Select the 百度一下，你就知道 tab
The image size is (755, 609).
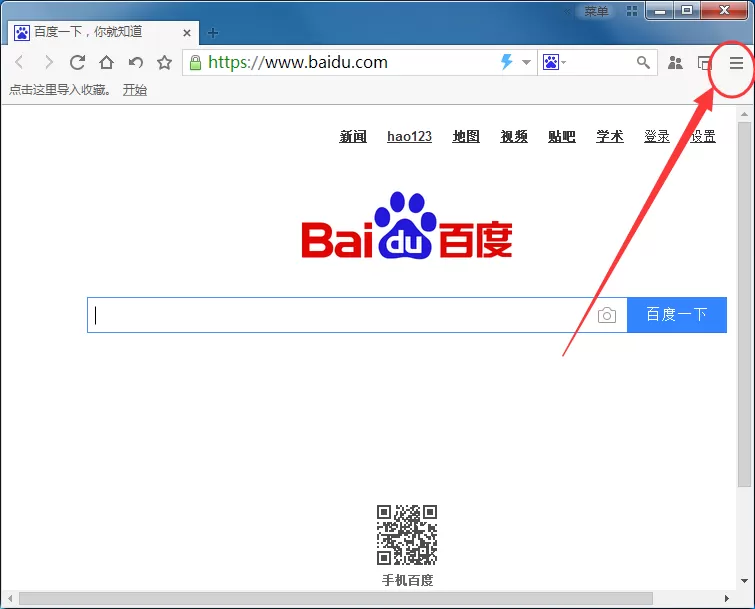pyautogui.click(x=104, y=32)
